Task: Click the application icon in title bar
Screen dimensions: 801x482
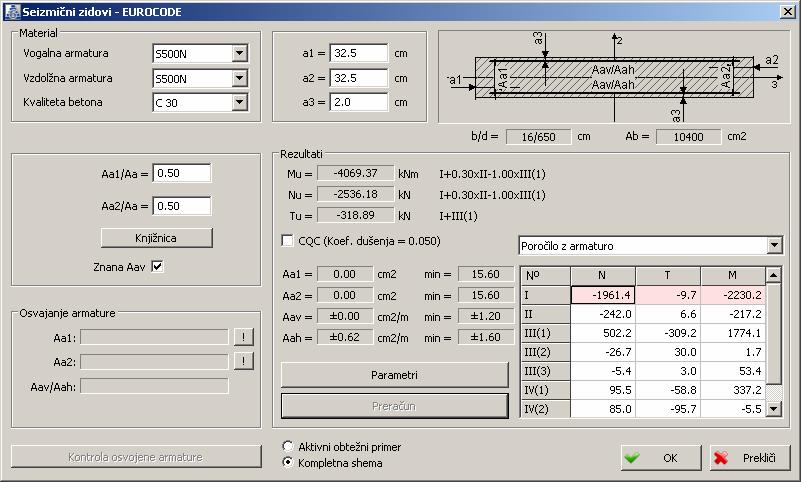Action: [12, 12]
